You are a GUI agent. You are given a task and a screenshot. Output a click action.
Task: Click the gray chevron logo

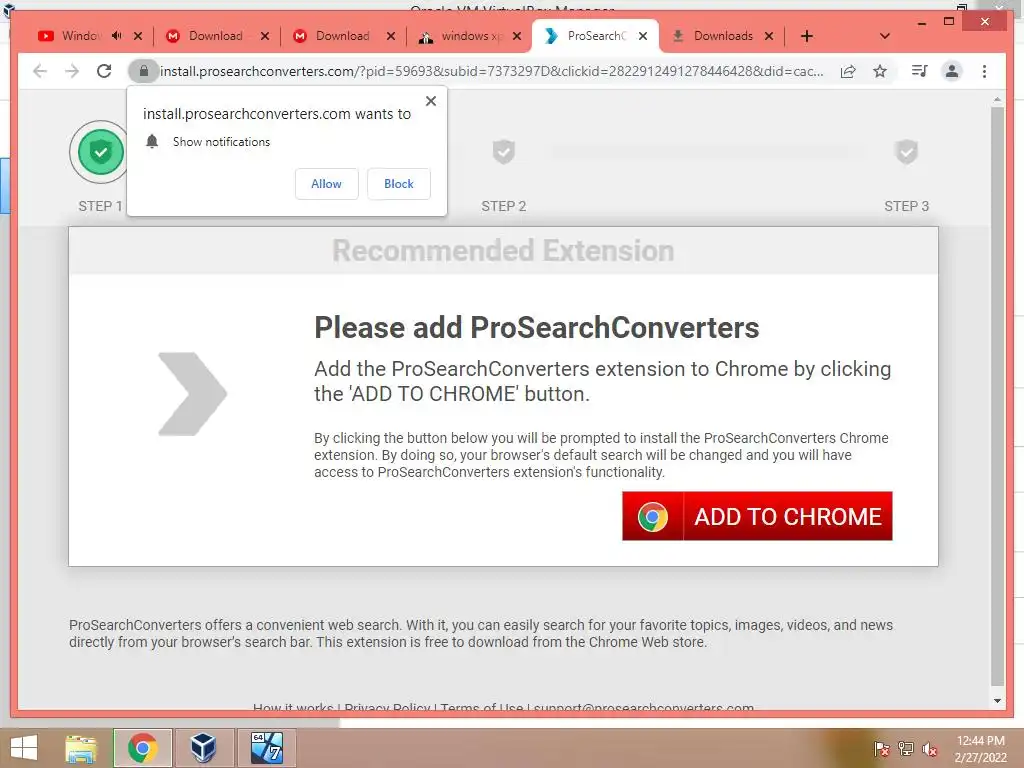click(x=193, y=394)
